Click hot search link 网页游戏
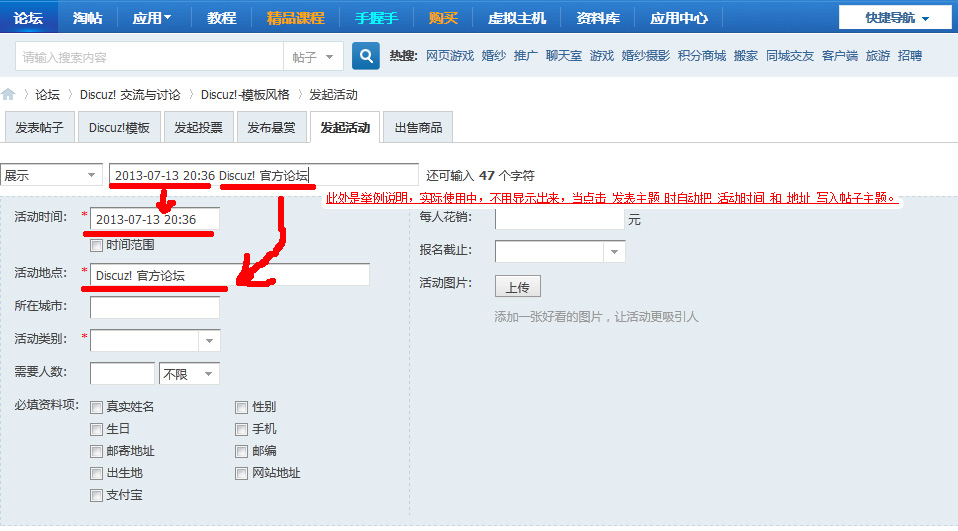This screenshot has width=958, height=531. pos(450,56)
